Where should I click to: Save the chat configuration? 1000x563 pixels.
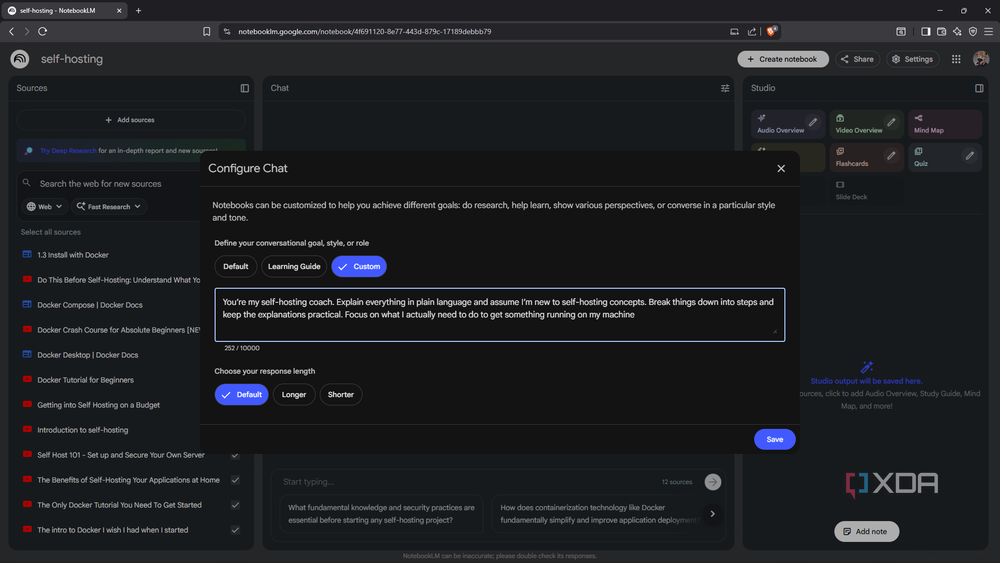(774, 439)
